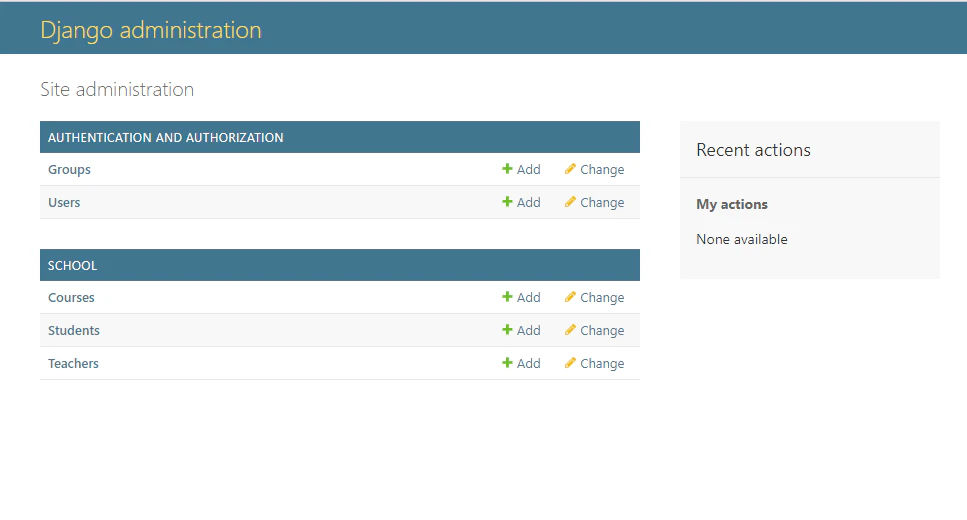
Task: Click the Recent actions heading
Action: tap(753, 150)
